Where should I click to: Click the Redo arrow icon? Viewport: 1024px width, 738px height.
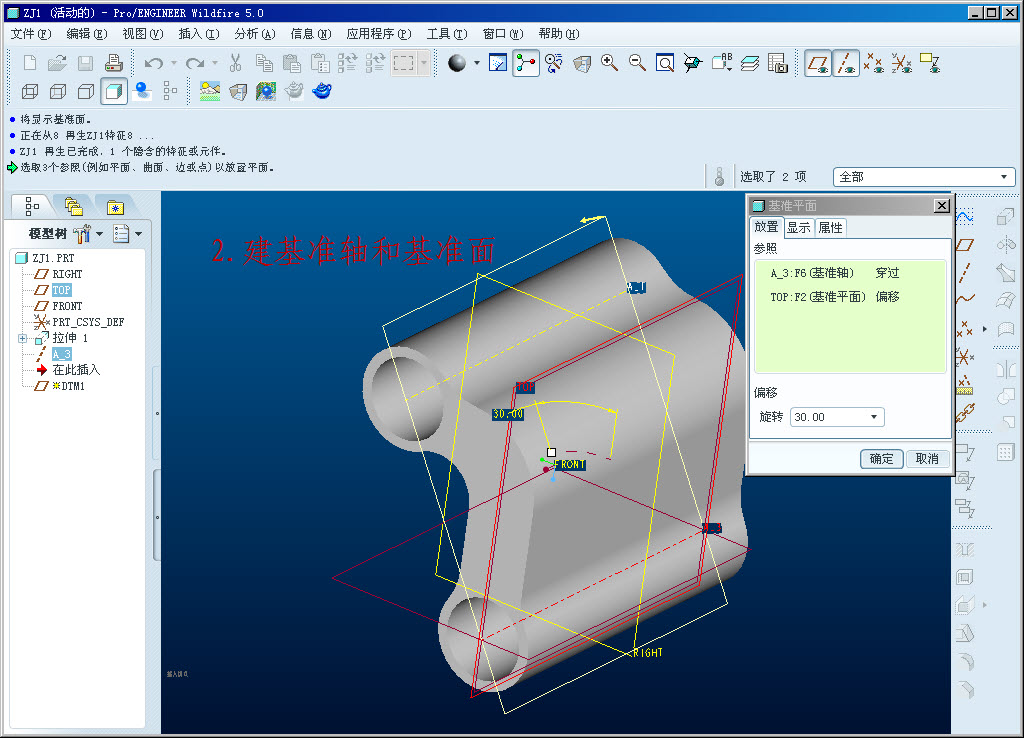pyautogui.click(x=195, y=63)
